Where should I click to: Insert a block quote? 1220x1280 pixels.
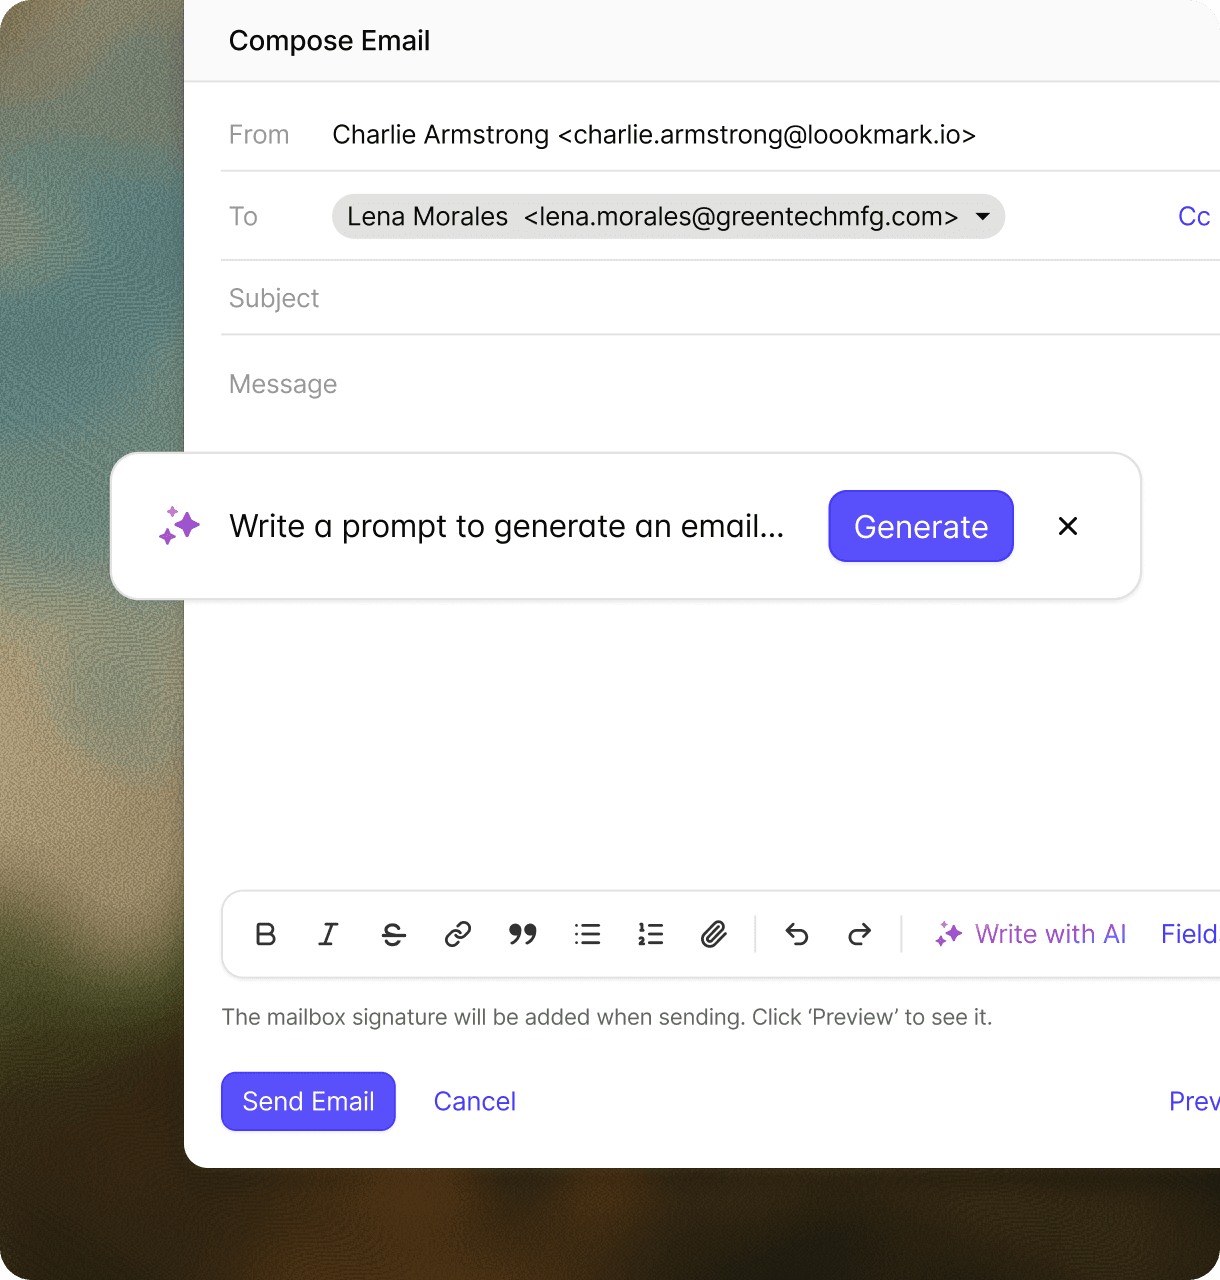(522, 934)
